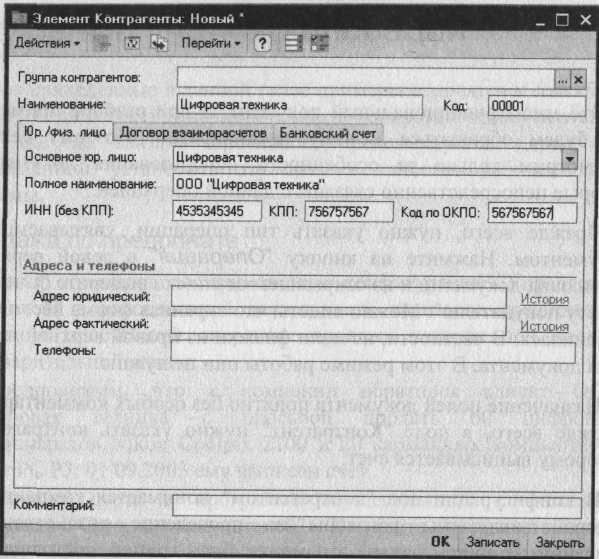Click the Код по ОКПО label
599x559 pixels.
(x=440, y=212)
